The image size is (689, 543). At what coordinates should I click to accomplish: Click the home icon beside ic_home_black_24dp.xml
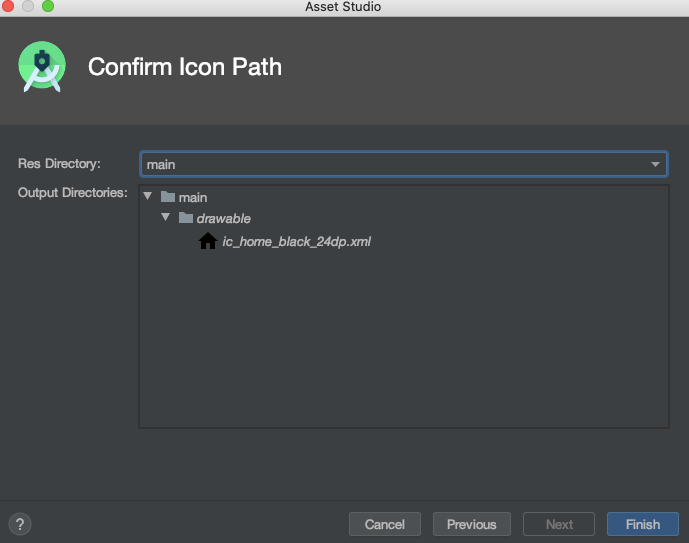tap(207, 241)
